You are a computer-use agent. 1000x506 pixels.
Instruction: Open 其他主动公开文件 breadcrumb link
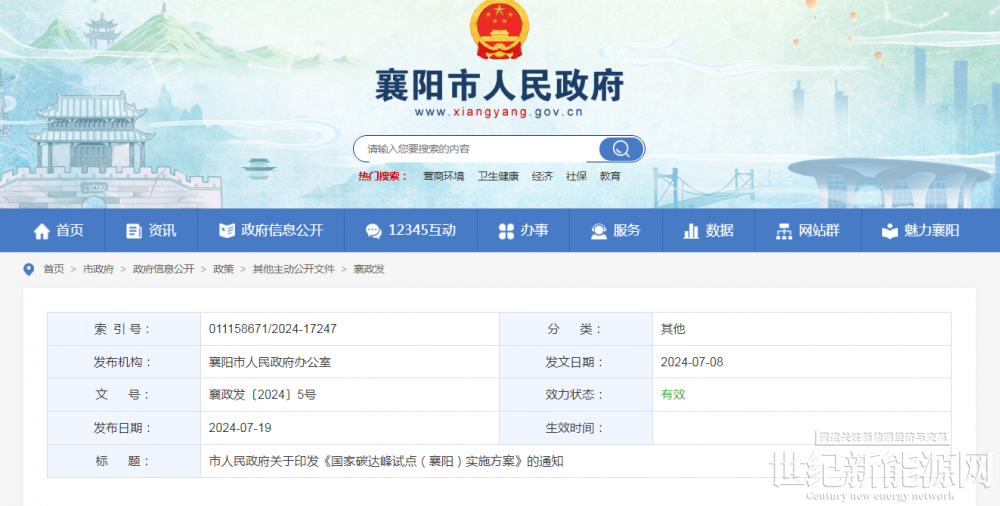(293, 269)
